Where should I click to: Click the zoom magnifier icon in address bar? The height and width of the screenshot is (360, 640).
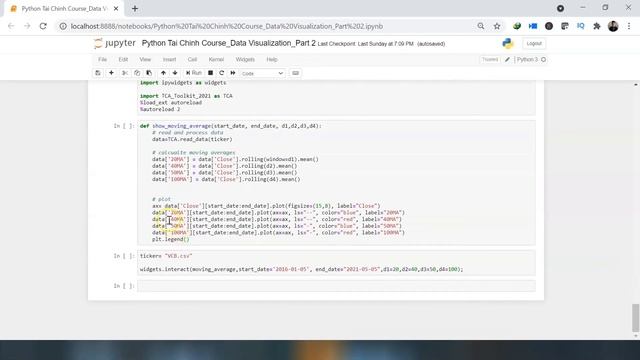pyautogui.click(x=481, y=26)
